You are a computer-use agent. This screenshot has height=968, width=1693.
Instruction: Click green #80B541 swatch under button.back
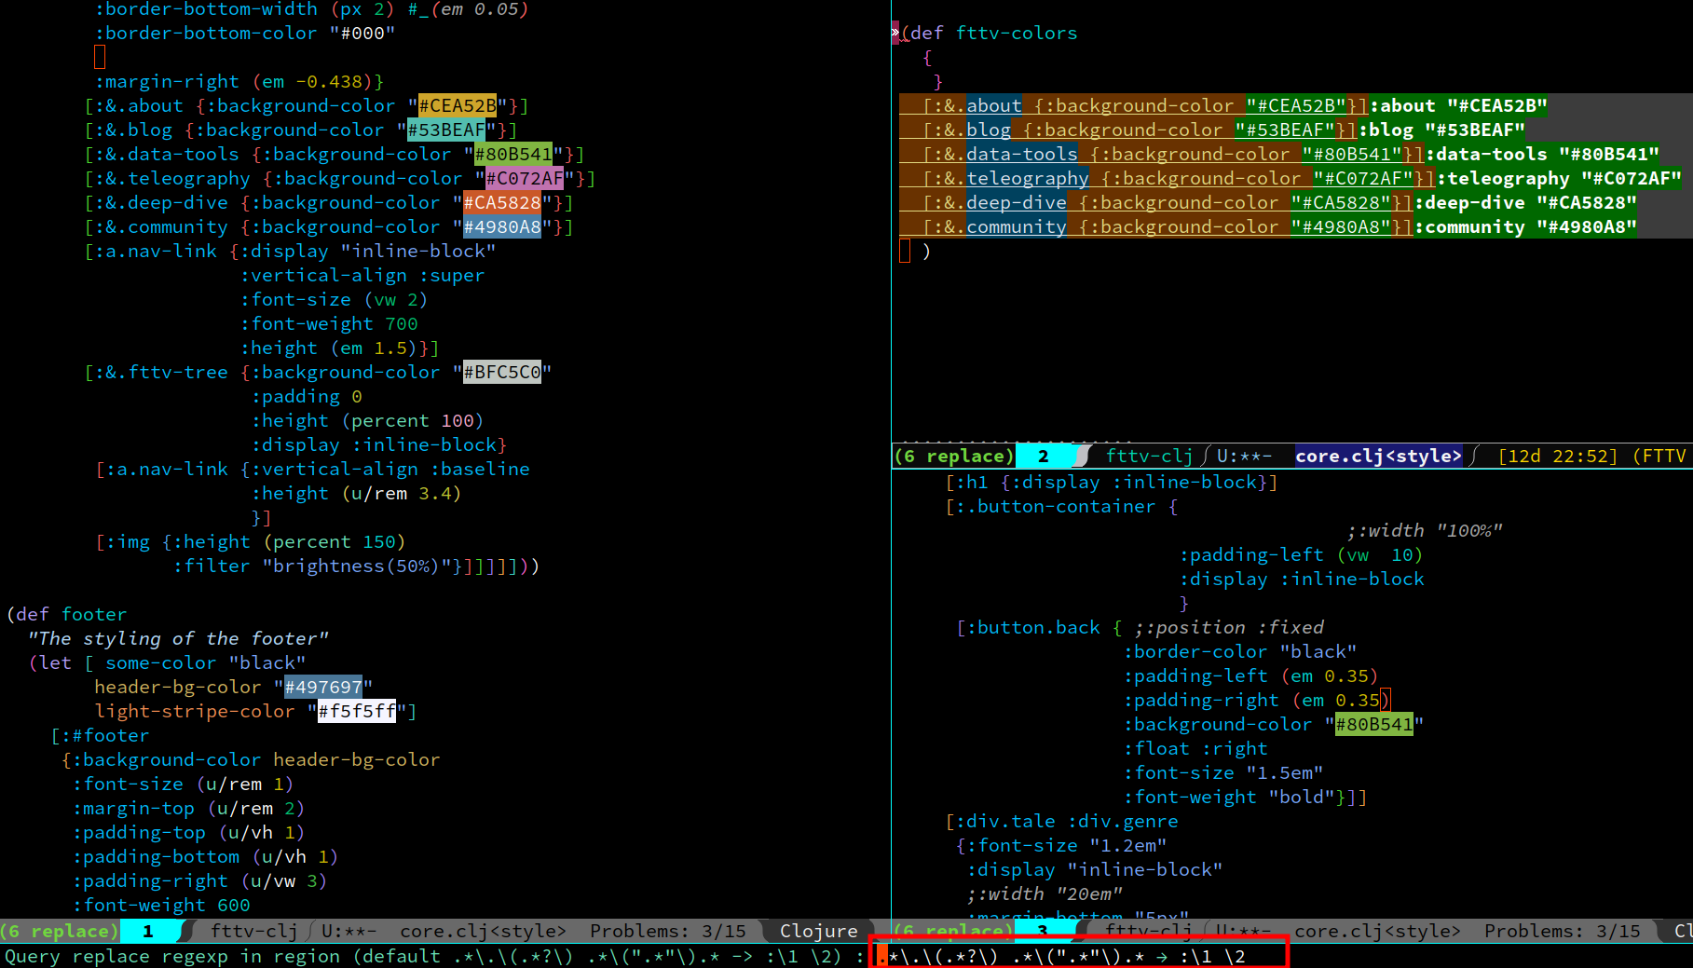click(1374, 725)
